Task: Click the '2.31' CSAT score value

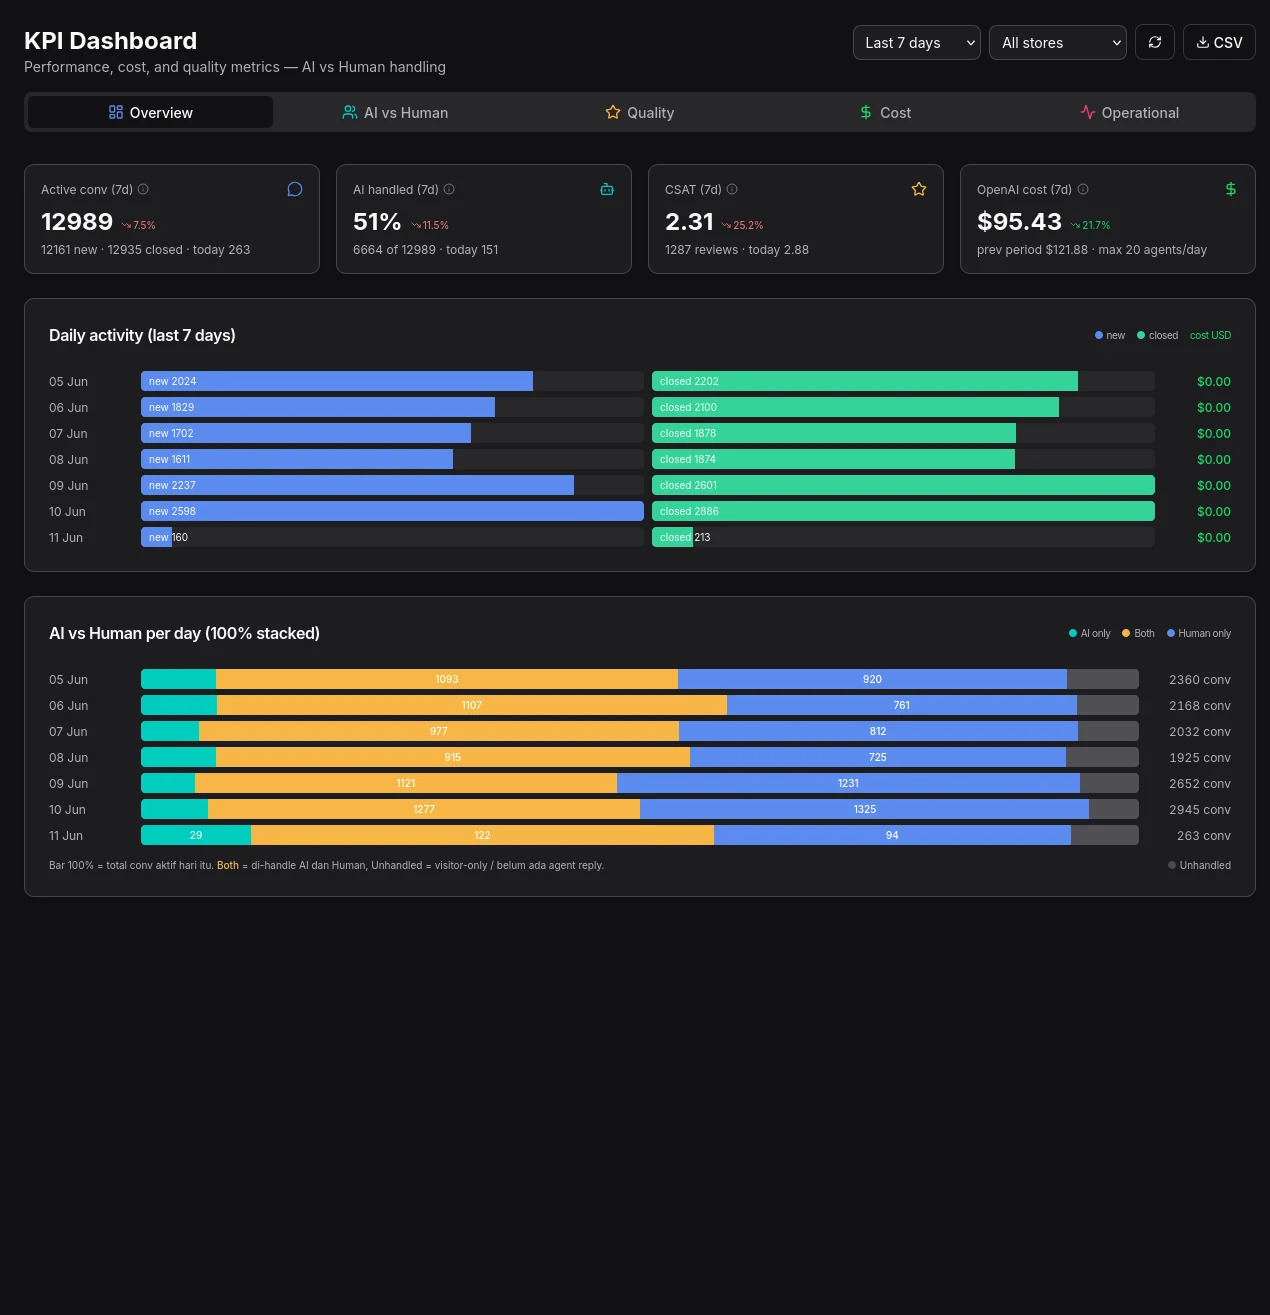Action: 689,222
